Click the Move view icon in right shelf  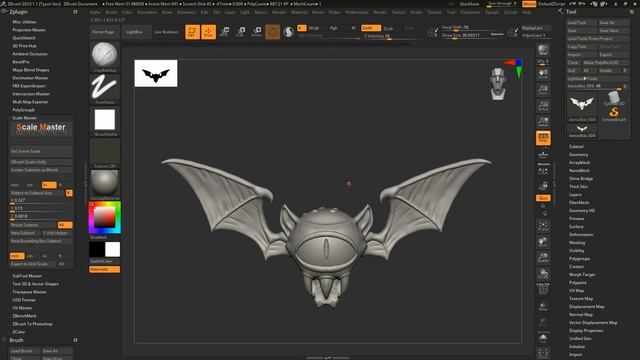click(x=543, y=242)
